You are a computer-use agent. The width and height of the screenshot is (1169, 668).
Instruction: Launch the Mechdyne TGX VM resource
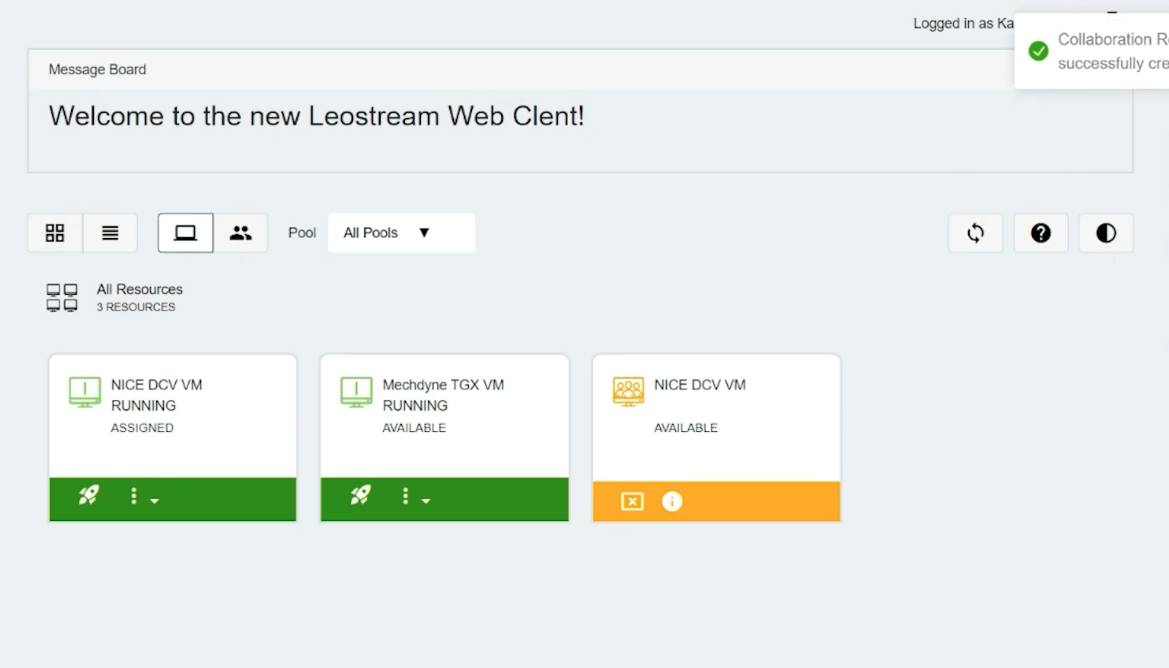[360, 496]
